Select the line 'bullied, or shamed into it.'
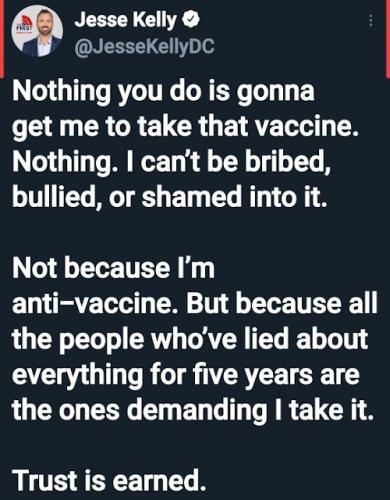The height and width of the screenshot is (500, 390). pos(168,197)
